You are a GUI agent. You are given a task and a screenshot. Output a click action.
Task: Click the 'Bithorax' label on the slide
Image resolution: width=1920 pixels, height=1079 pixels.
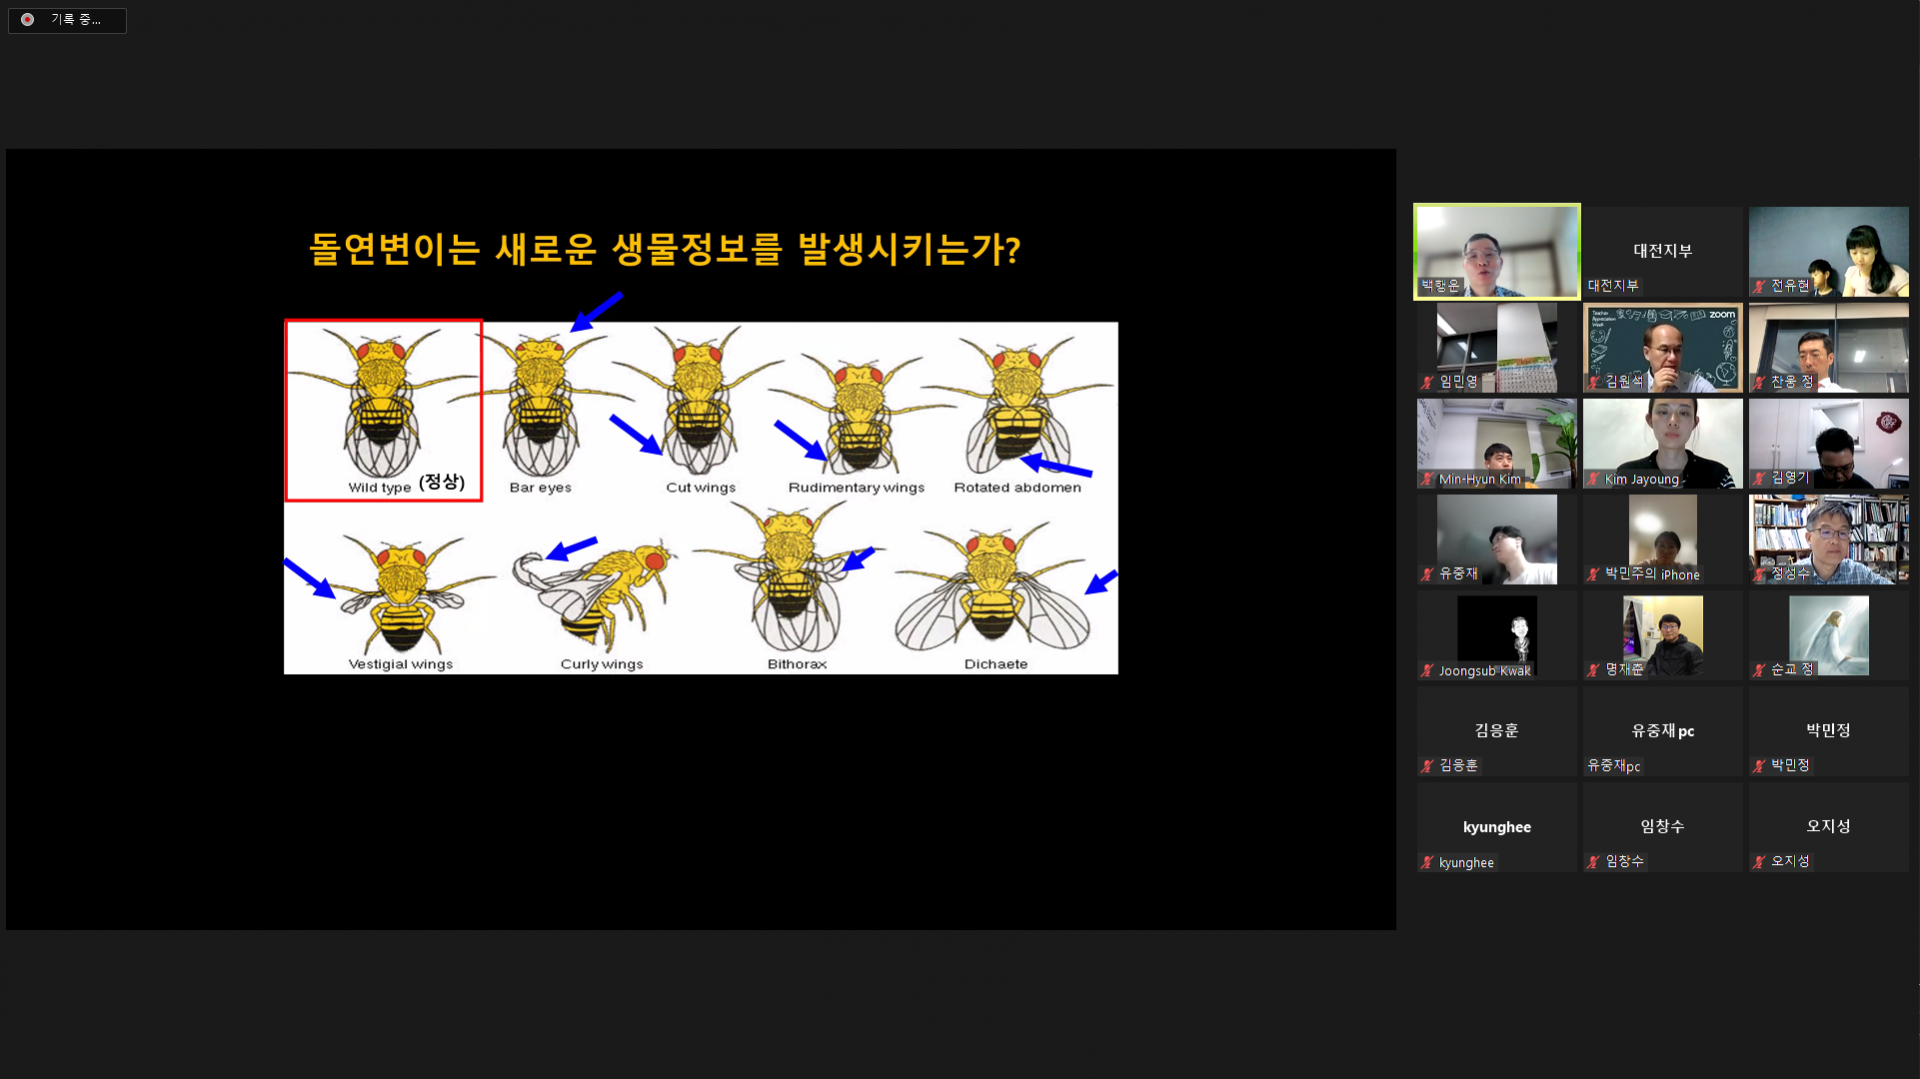click(797, 664)
